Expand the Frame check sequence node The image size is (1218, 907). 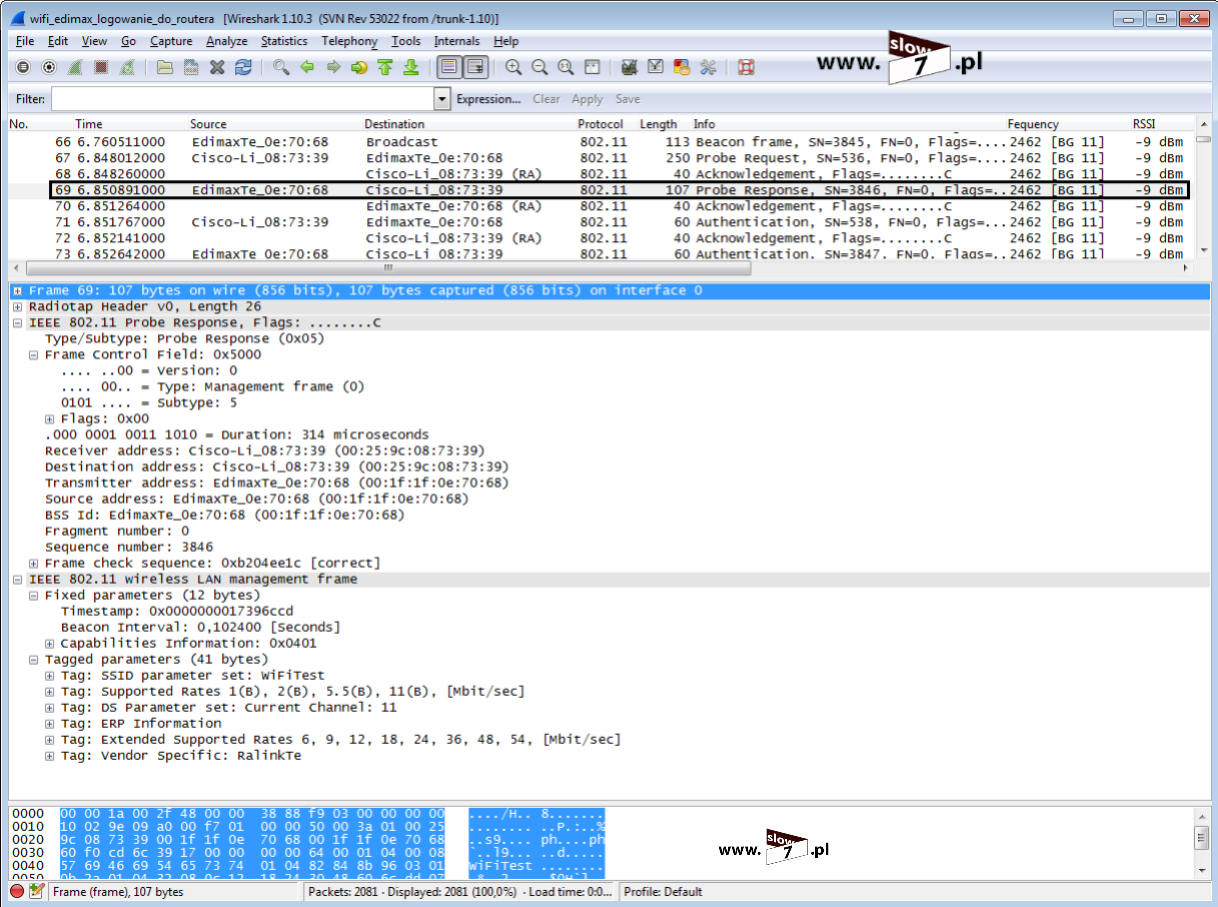(x=33, y=563)
